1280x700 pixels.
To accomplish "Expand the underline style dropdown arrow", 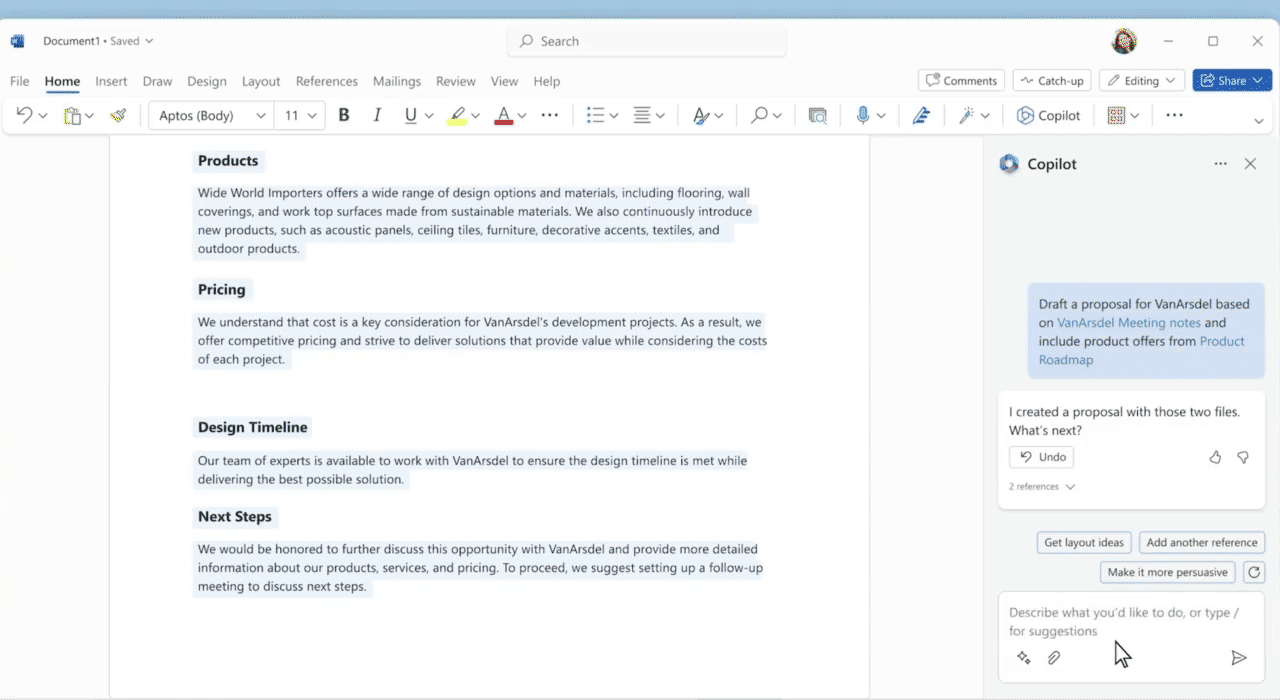I will pyautogui.click(x=429, y=116).
